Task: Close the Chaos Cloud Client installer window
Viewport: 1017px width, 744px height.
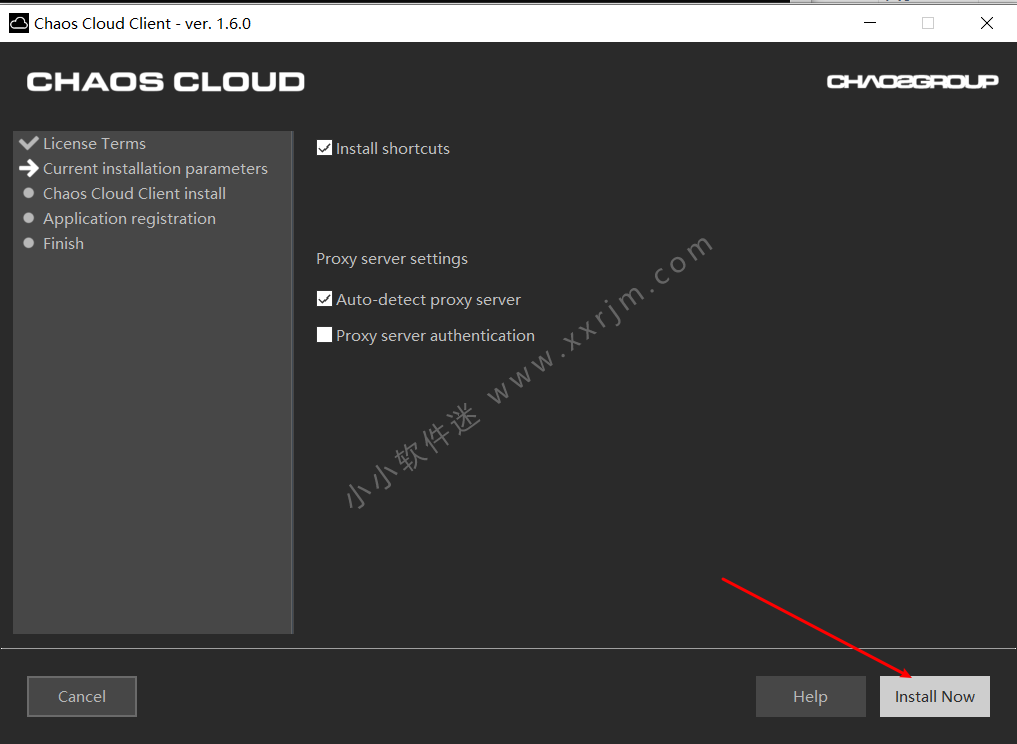Action: (x=987, y=23)
